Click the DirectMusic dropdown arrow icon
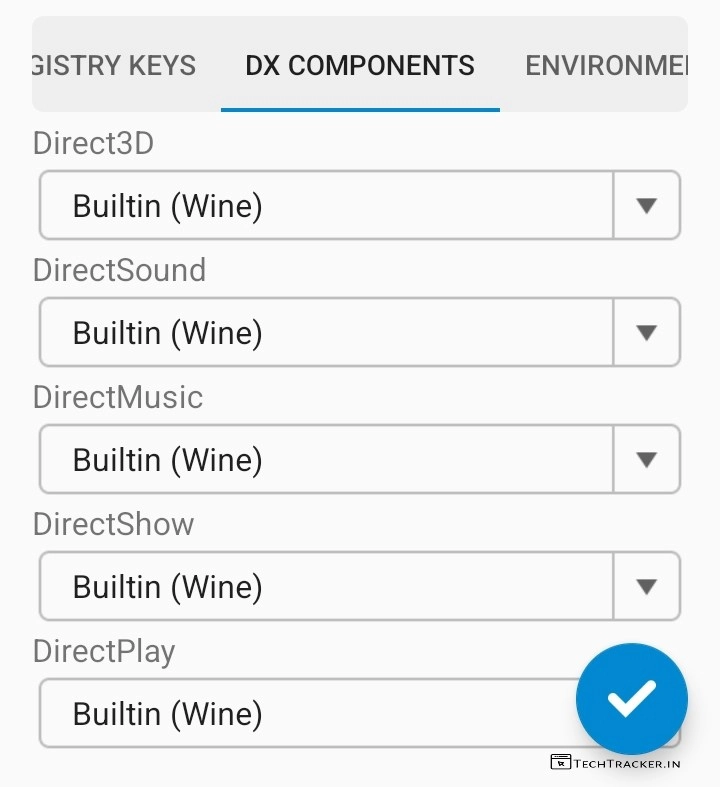Image resolution: width=720 pixels, height=787 pixels. (646, 459)
